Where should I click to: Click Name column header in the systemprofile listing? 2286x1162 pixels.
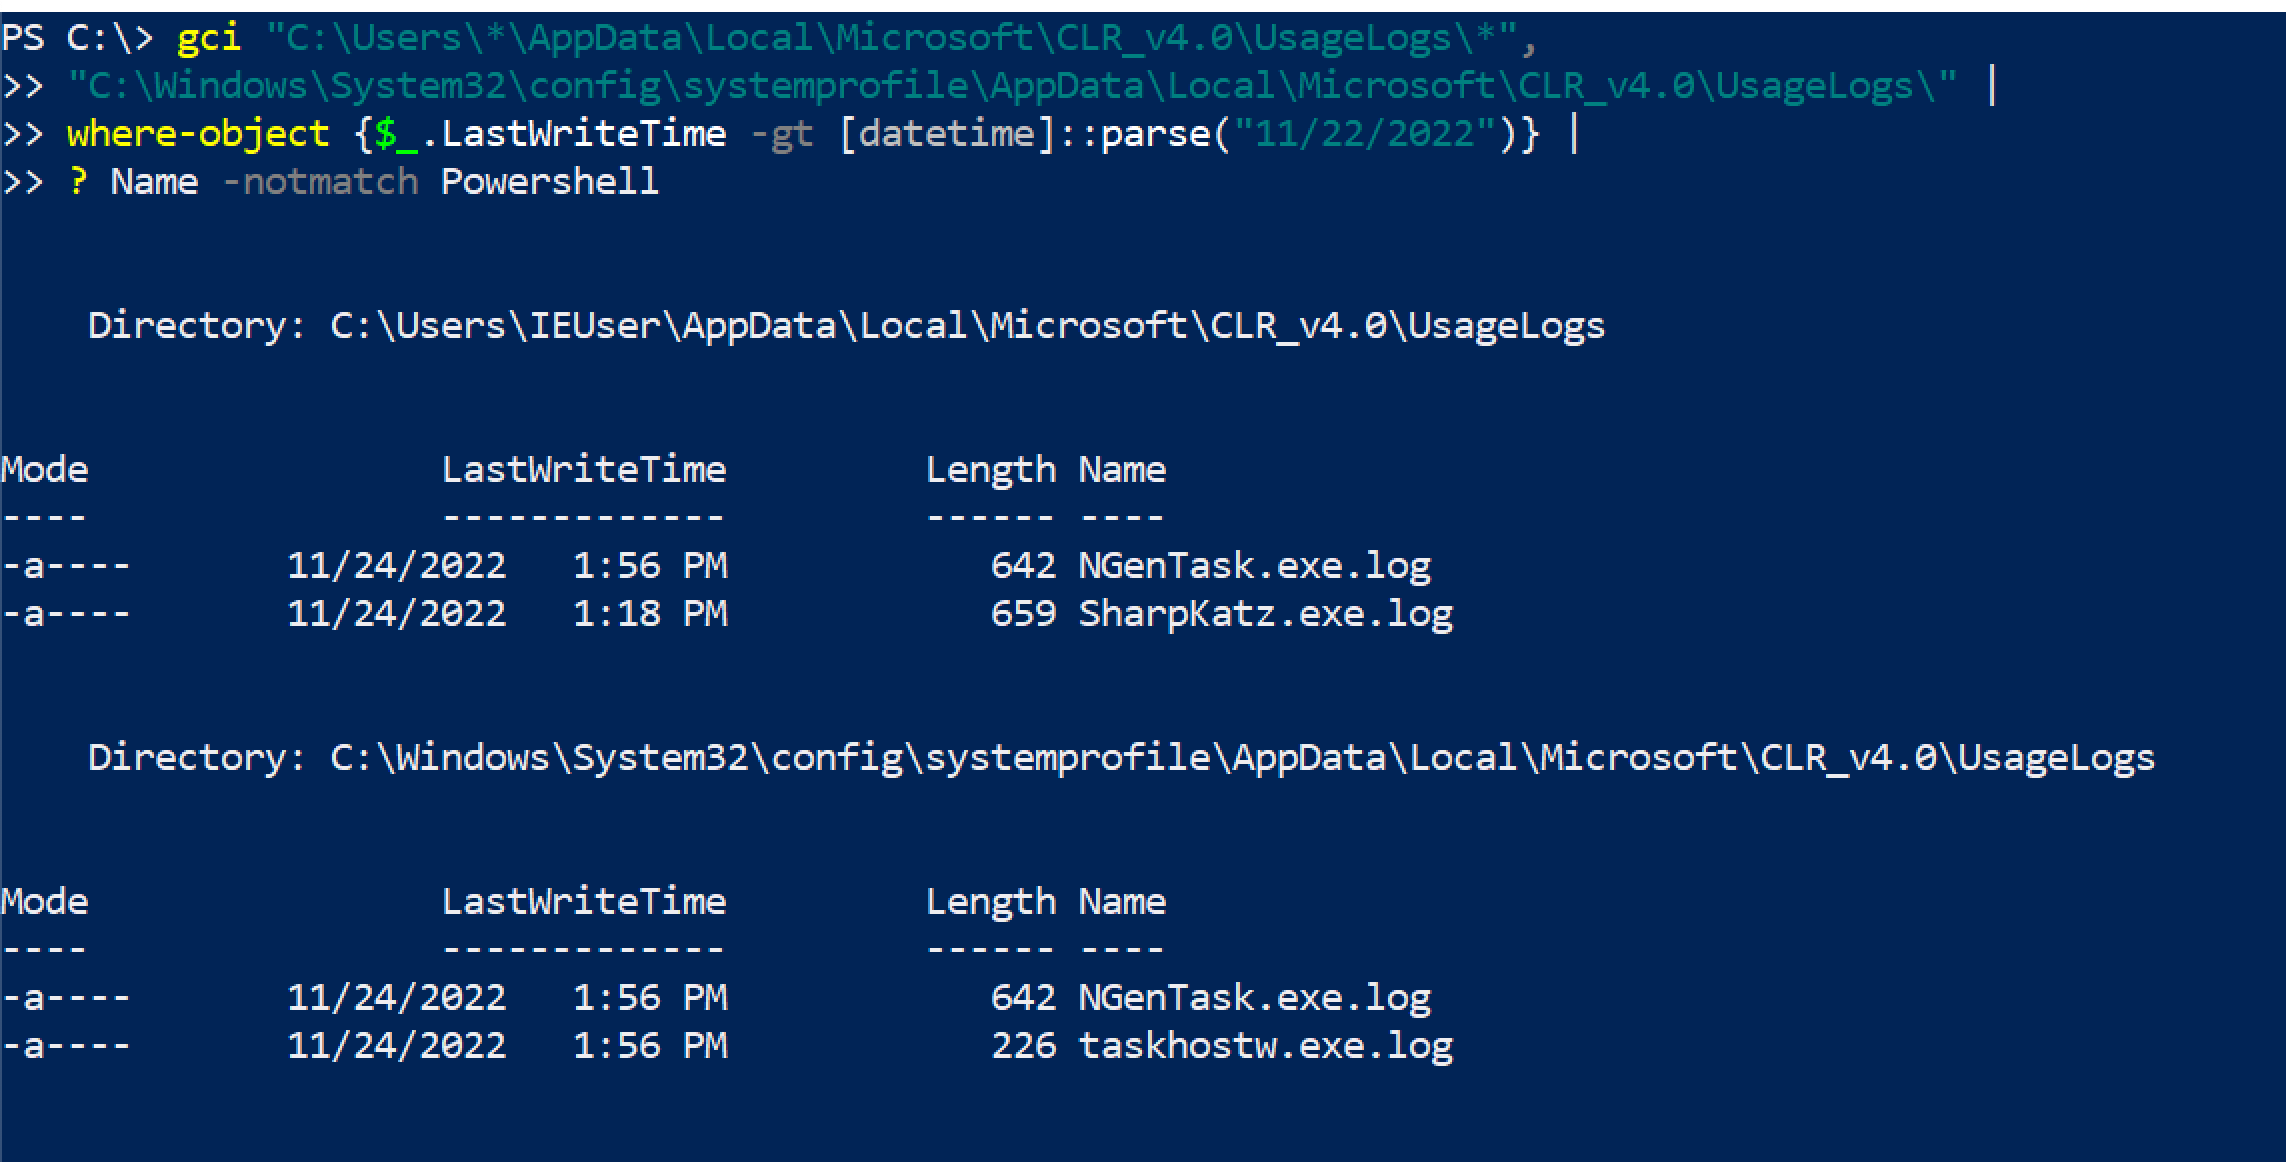1122,901
